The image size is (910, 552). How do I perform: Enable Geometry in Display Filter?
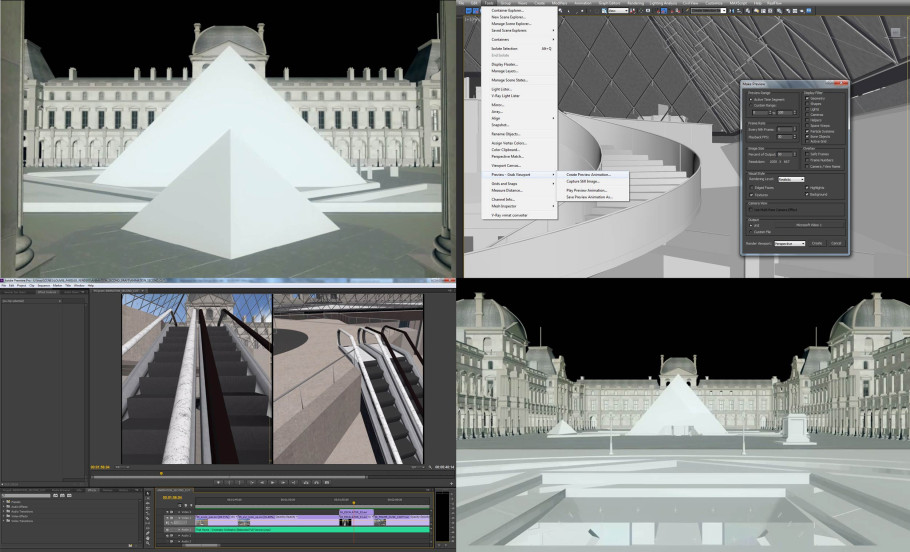[x=807, y=98]
